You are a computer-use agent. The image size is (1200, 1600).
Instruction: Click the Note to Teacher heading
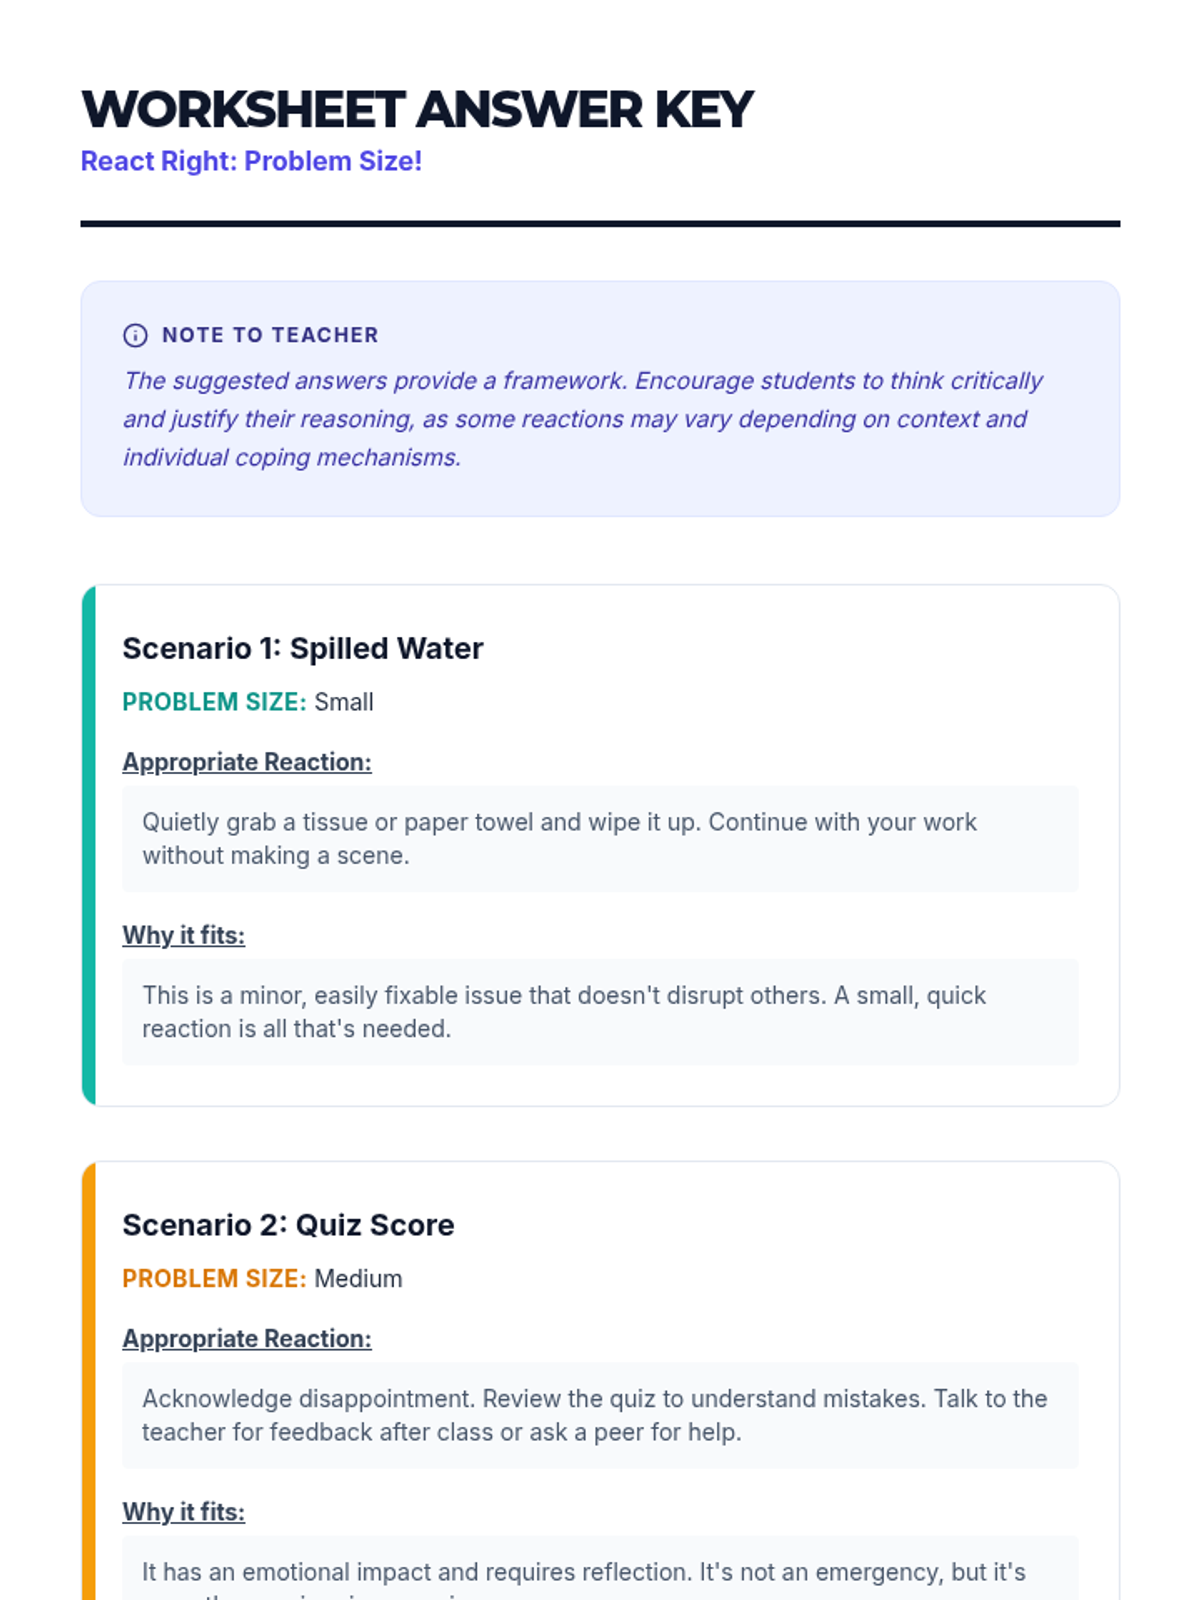pos(270,335)
